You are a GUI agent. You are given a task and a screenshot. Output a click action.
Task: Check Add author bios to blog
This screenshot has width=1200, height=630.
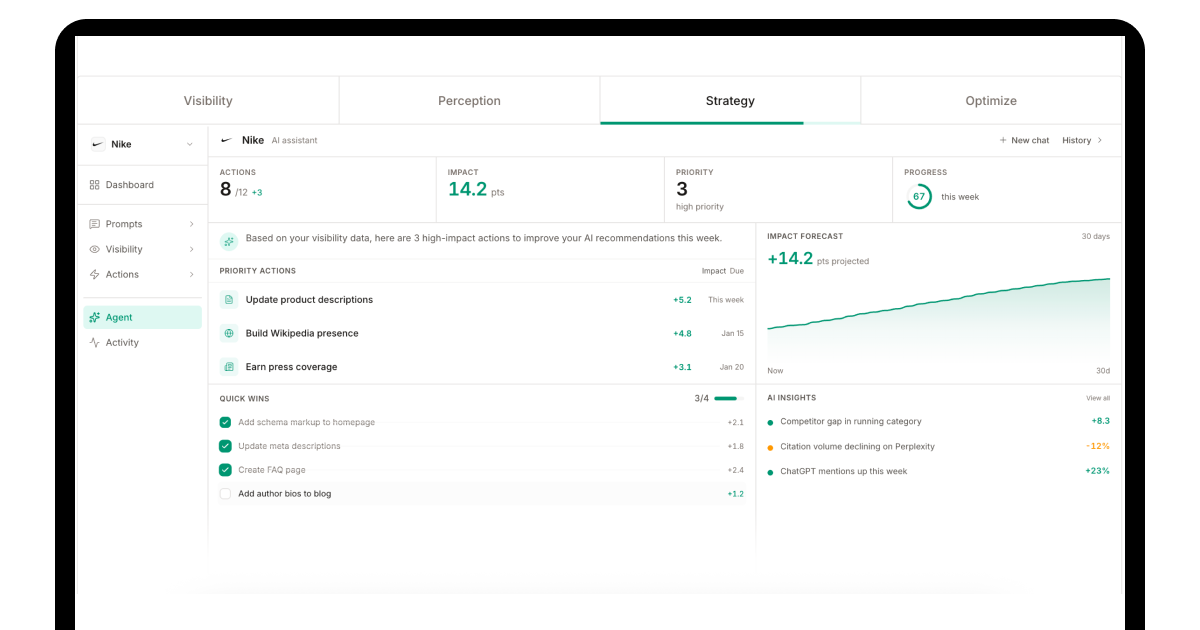pyautogui.click(x=225, y=494)
